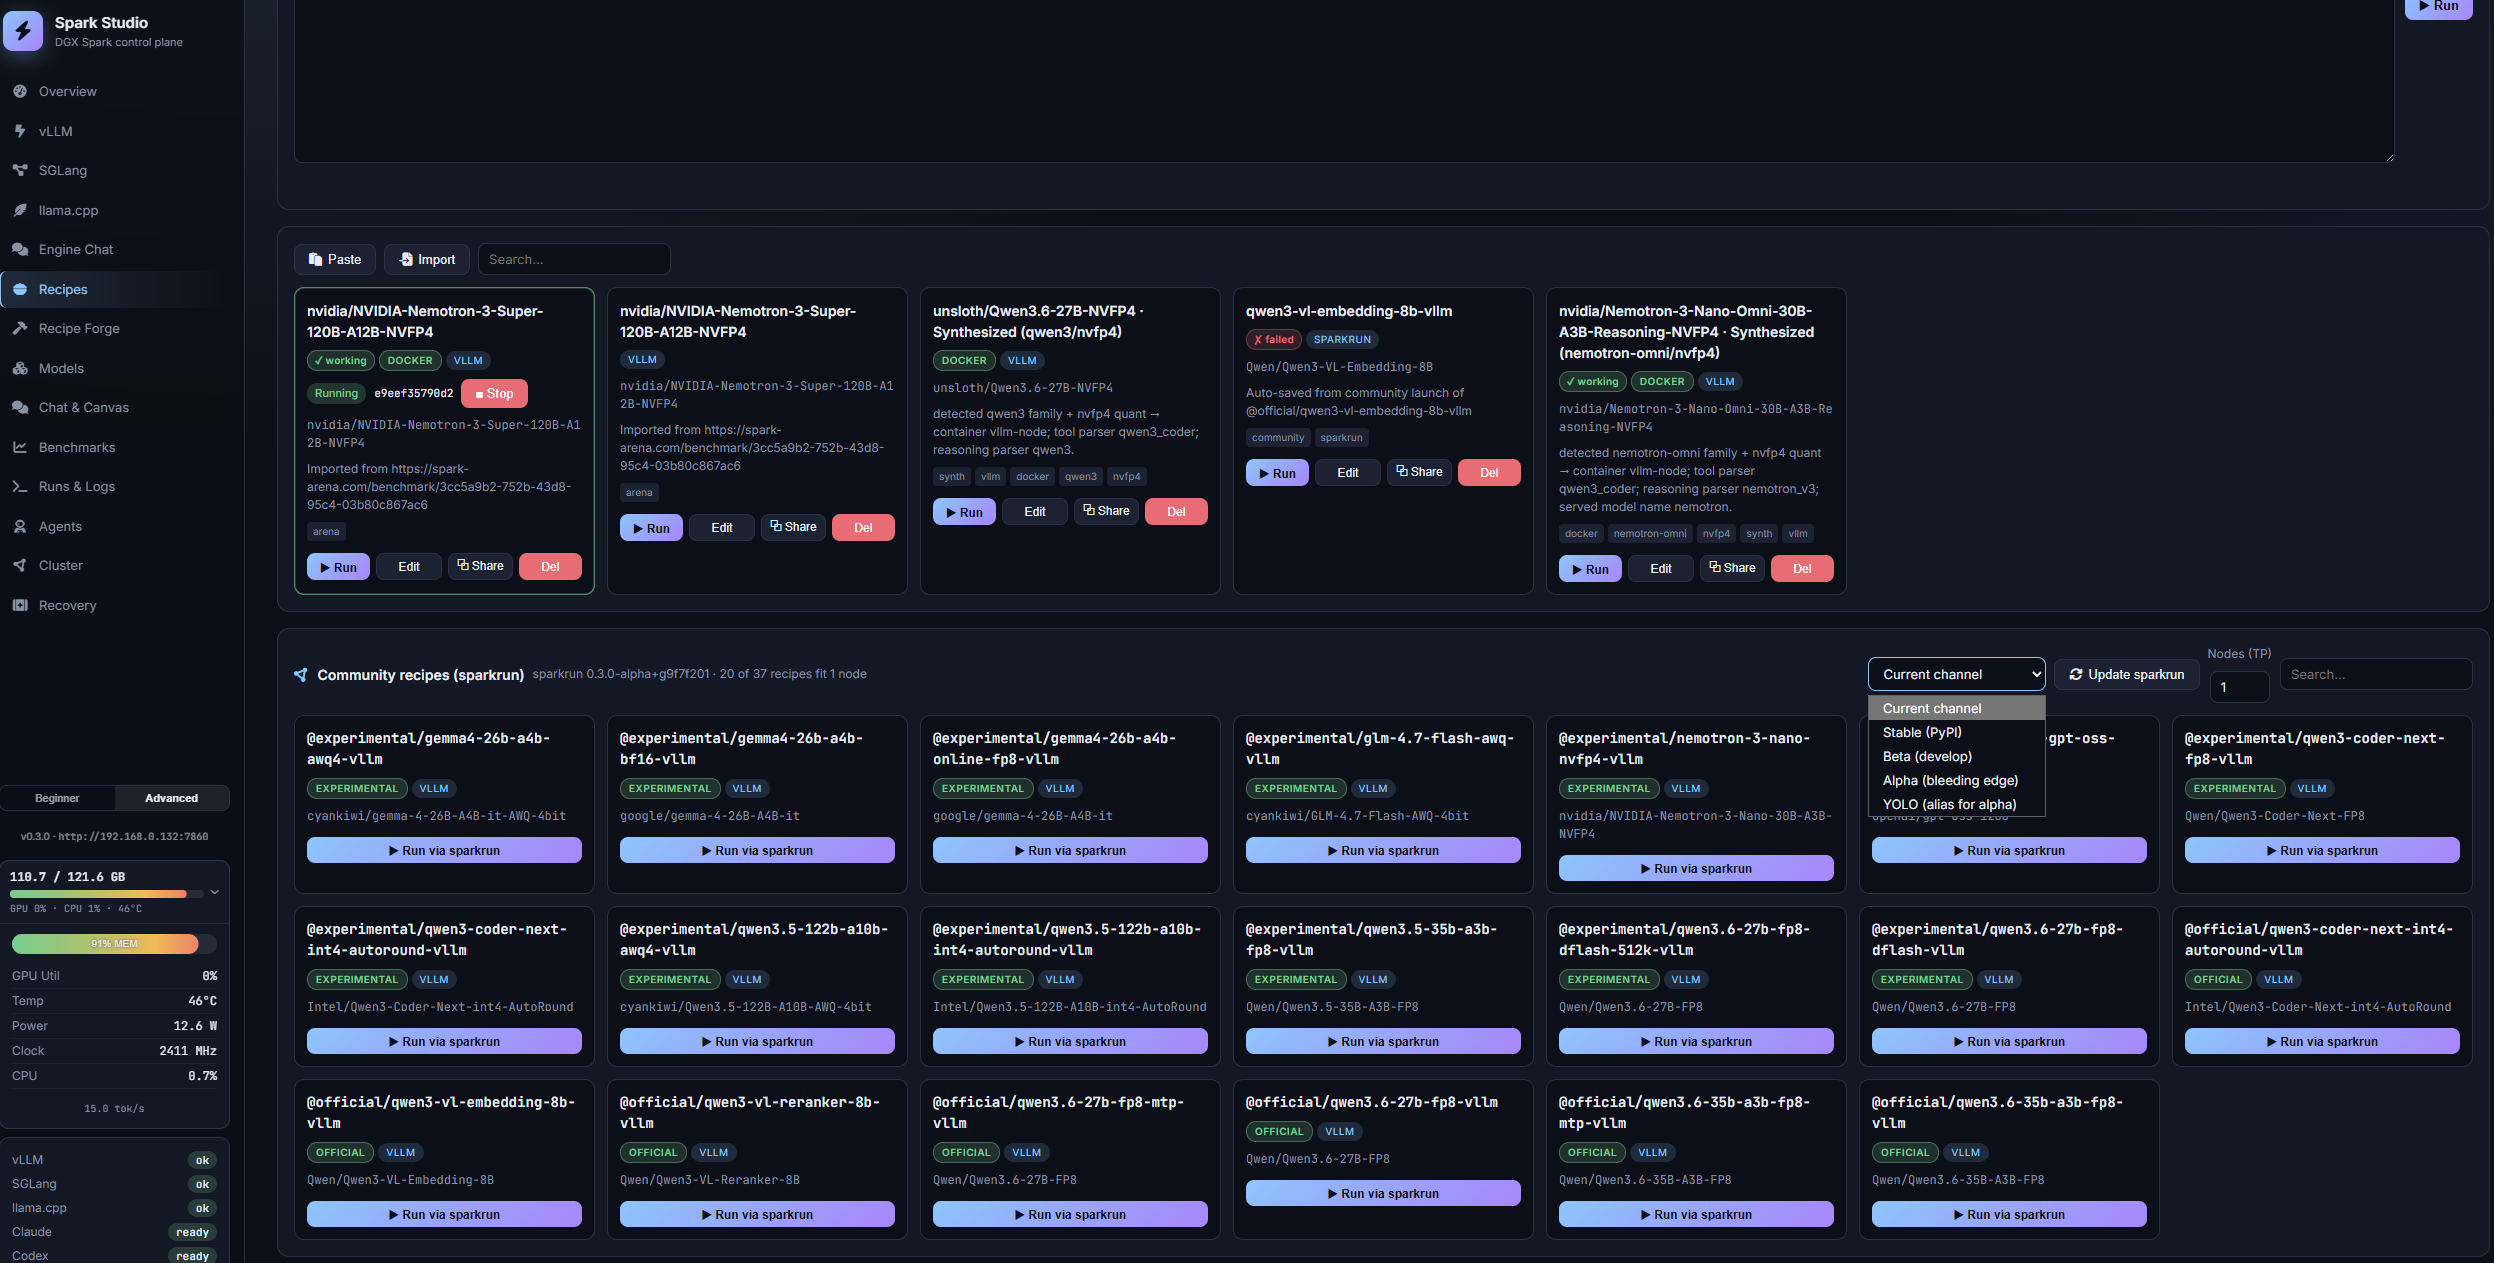Delete the unsloth/Qwen3.6-27B-NVFP4 recipe
2494x1263 pixels.
(1176, 512)
